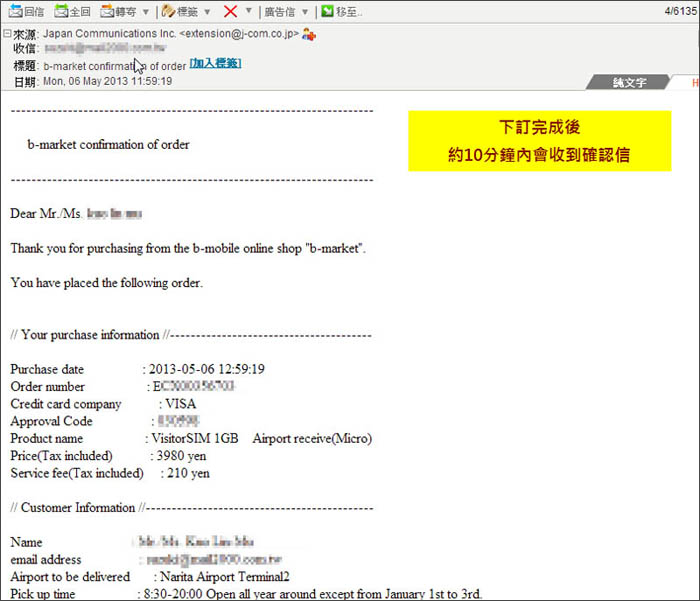Click the sender address extension@j-com.co.jp
Screen dimensions: 700x601
(x=239, y=33)
